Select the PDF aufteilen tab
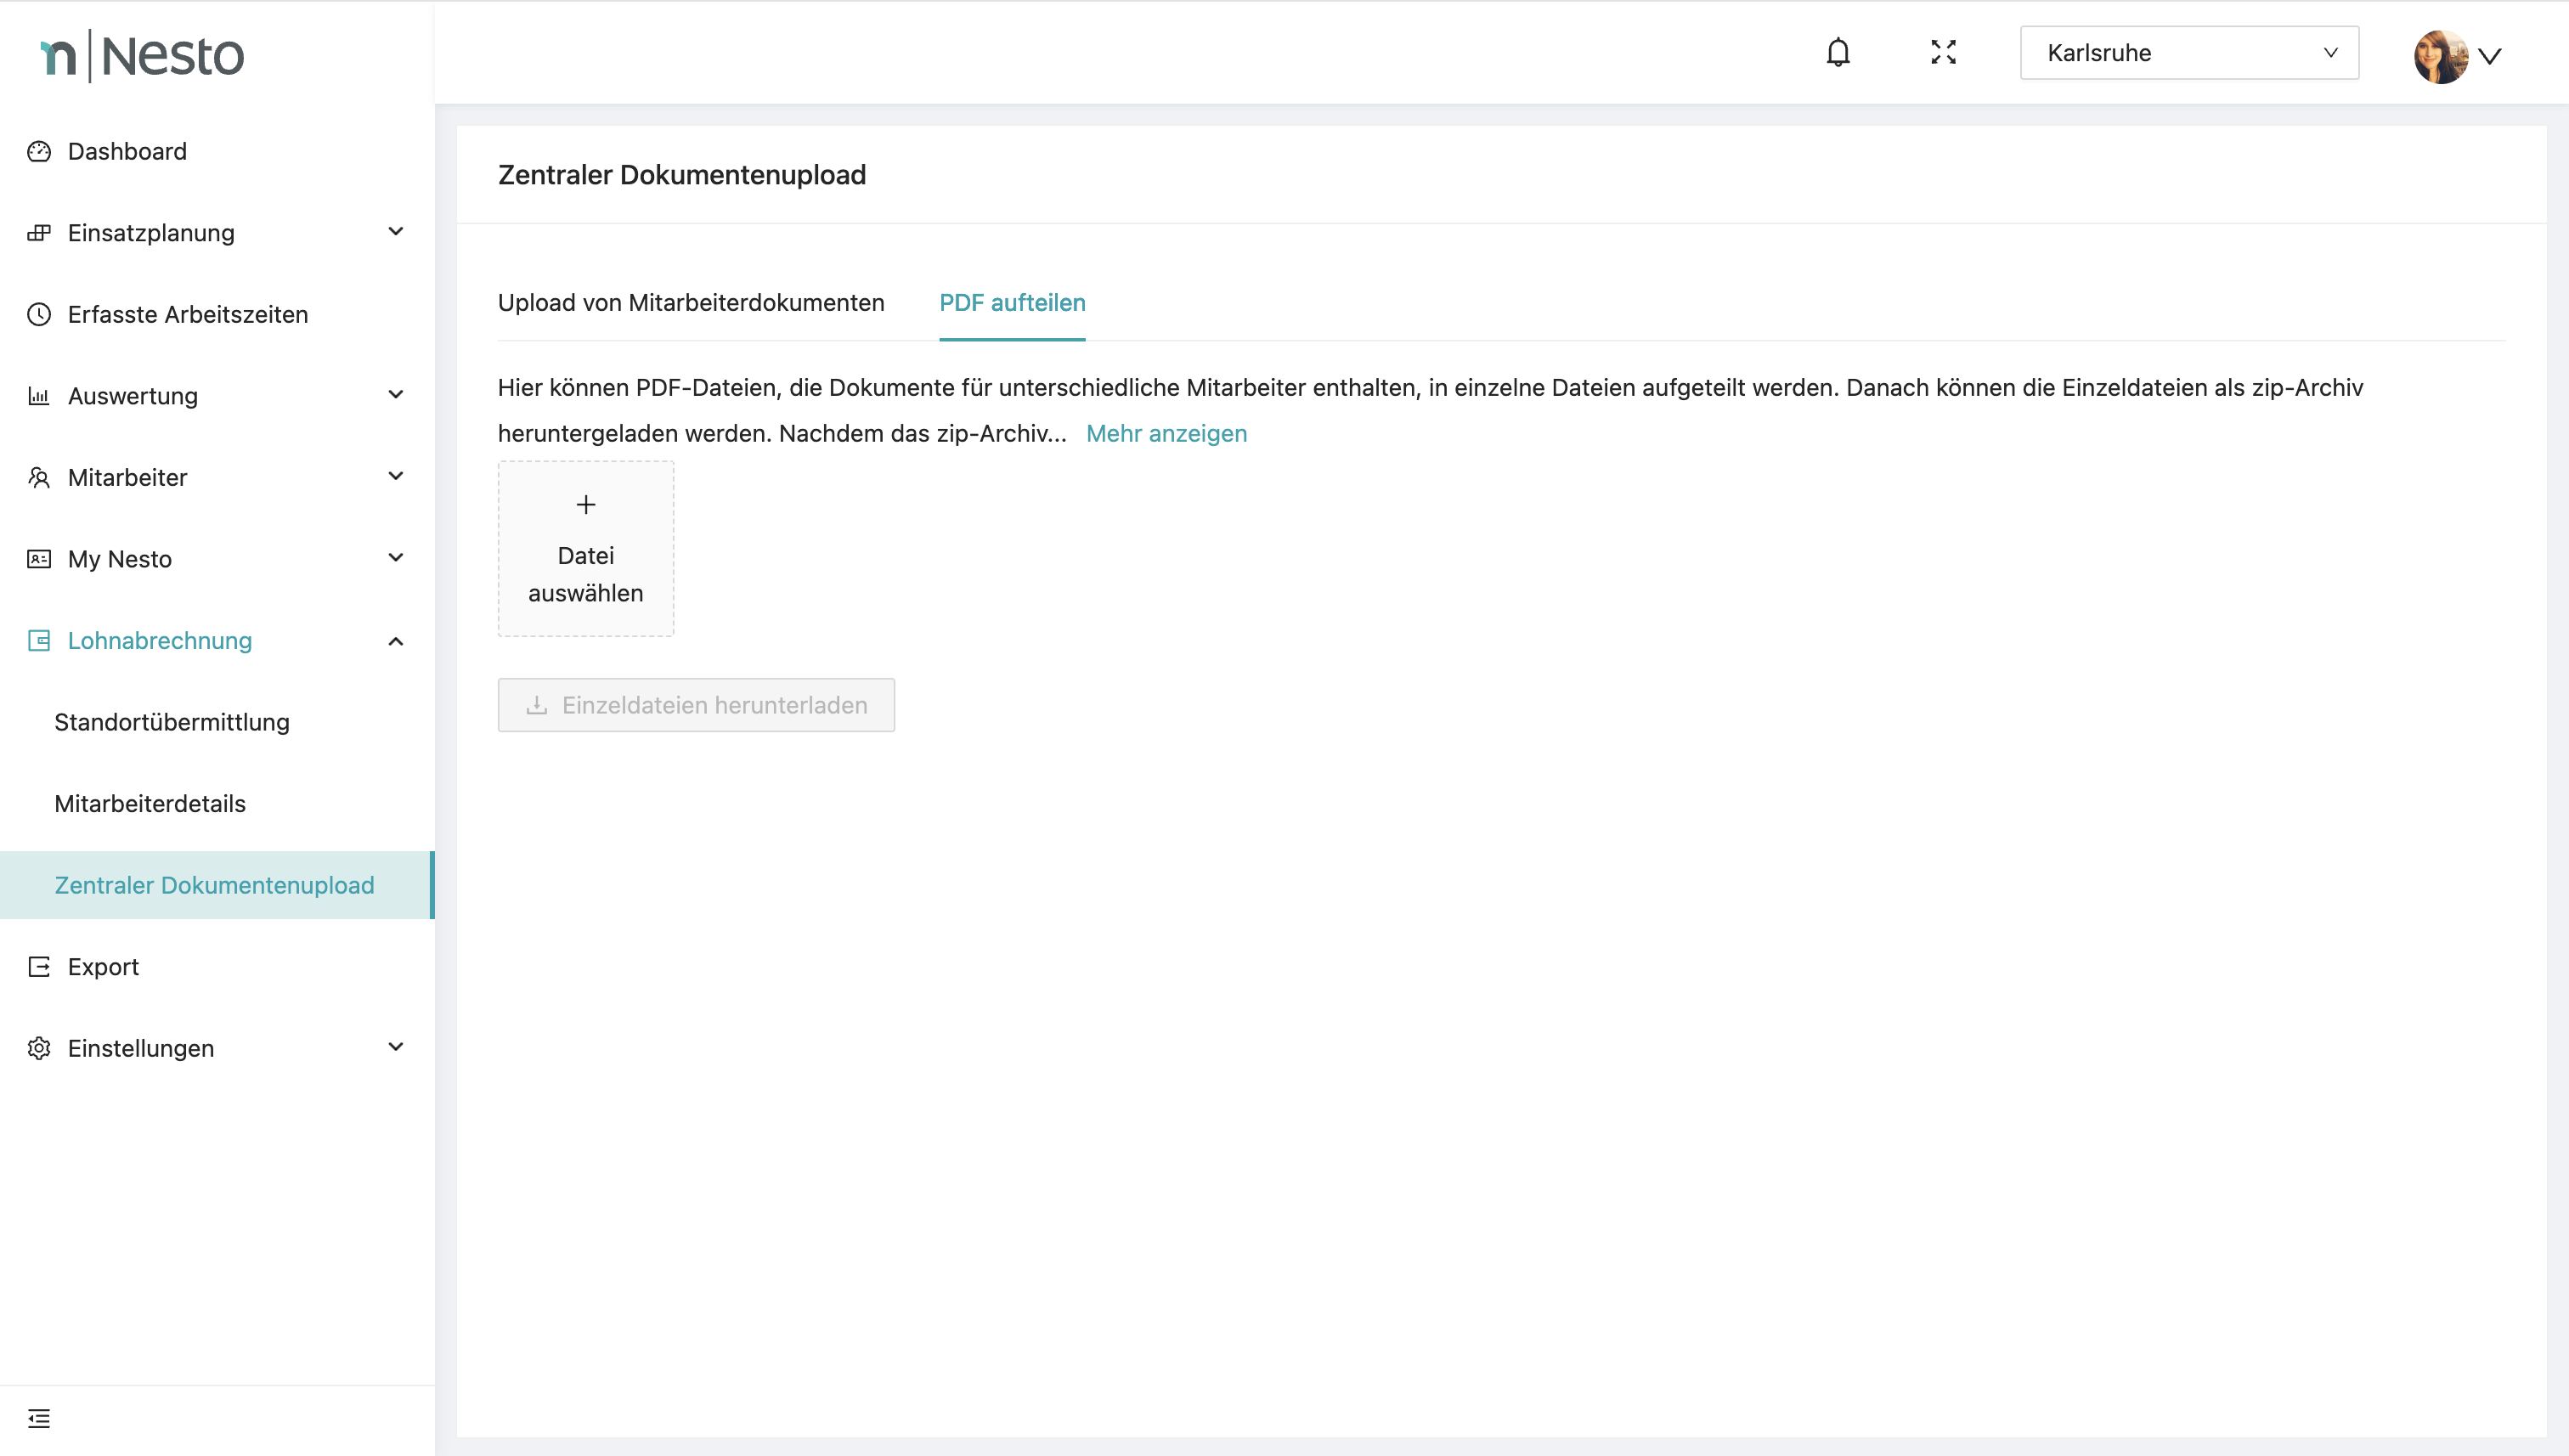This screenshot has height=1456, width=2569. point(1012,303)
